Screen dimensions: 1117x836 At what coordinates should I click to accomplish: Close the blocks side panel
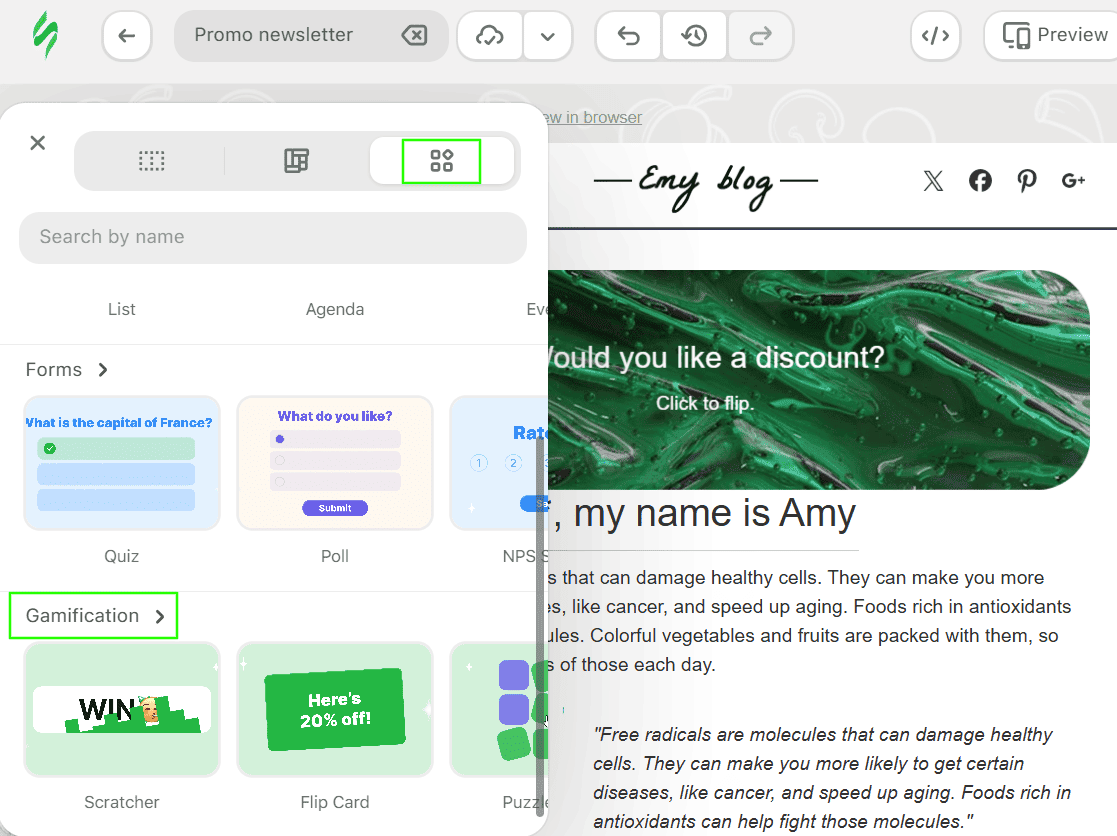tap(38, 143)
